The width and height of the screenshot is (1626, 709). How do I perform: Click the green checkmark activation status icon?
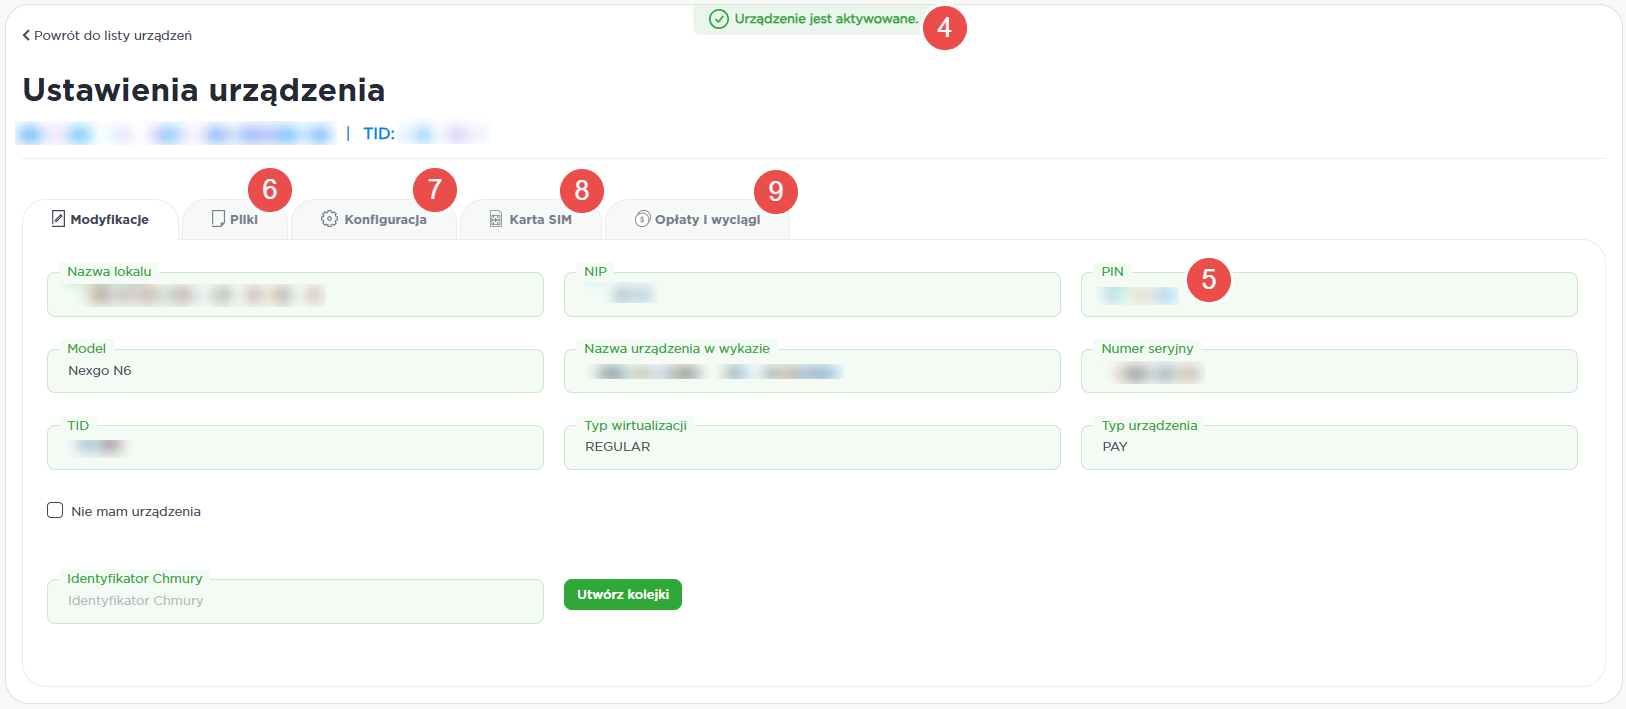pos(718,19)
